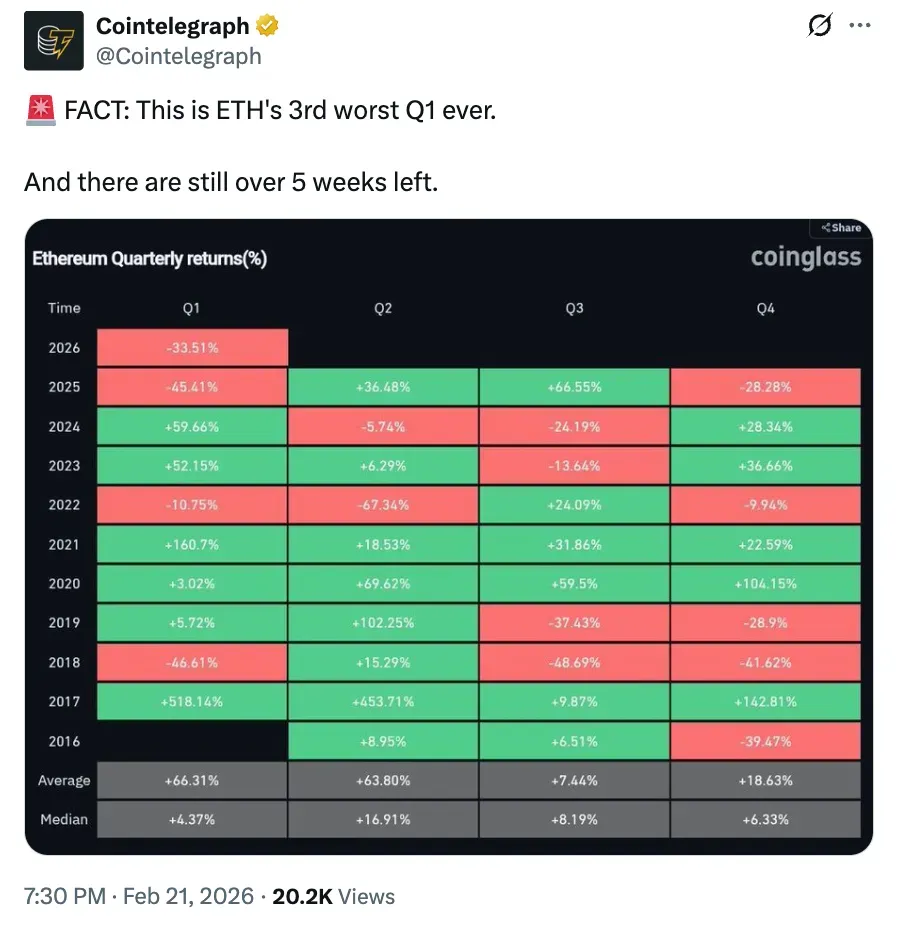898x932 pixels.
Task: Open the Cointelegraph profile via the display name
Action: [x=170, y=27]
